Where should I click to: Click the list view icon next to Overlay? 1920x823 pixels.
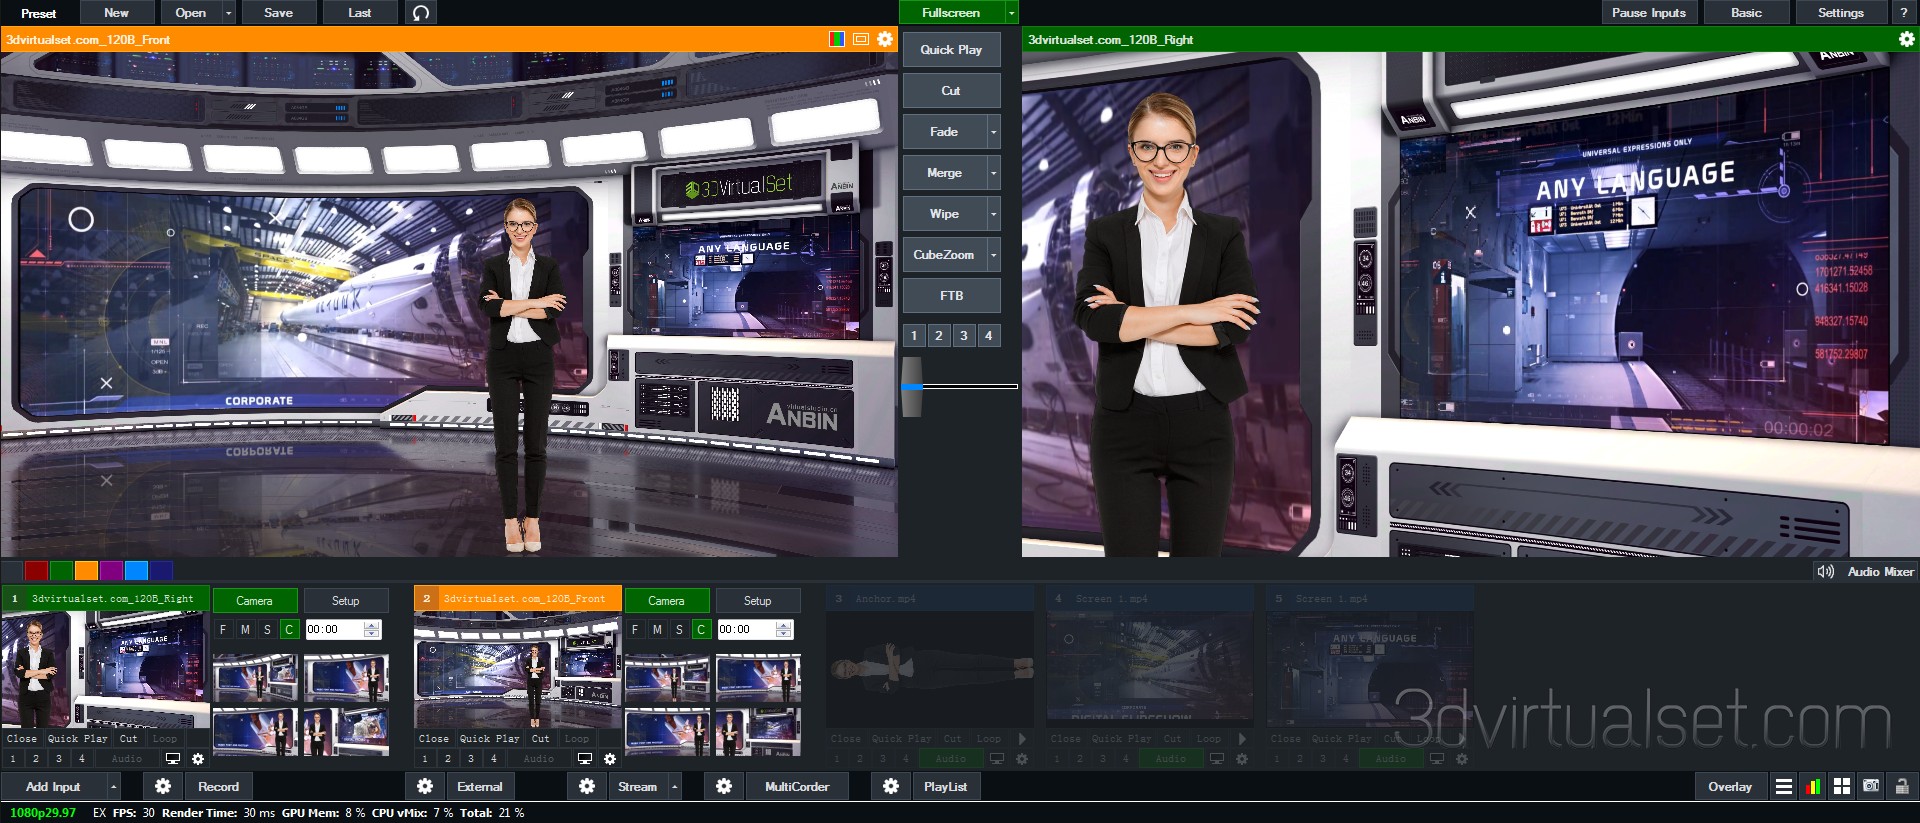click(1783, 786)
